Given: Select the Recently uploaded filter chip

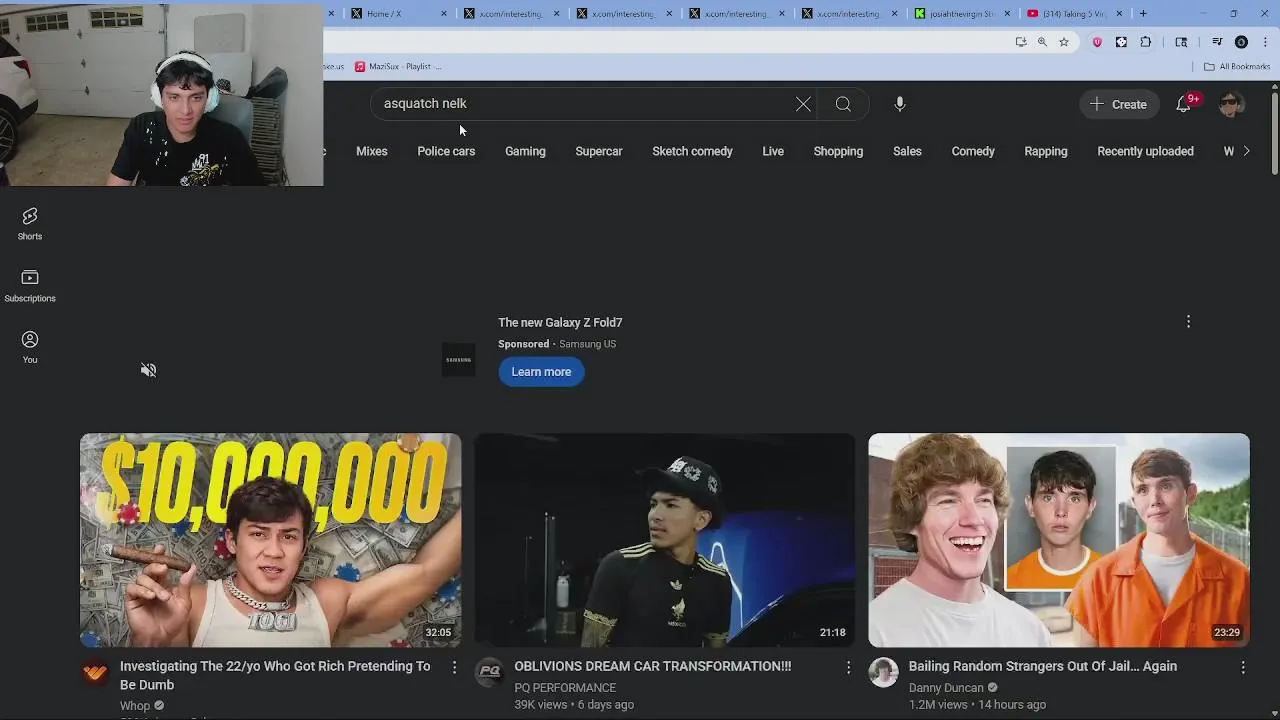Looking at the screenshot, I should pyautogui.click(x=1145, y=151).
